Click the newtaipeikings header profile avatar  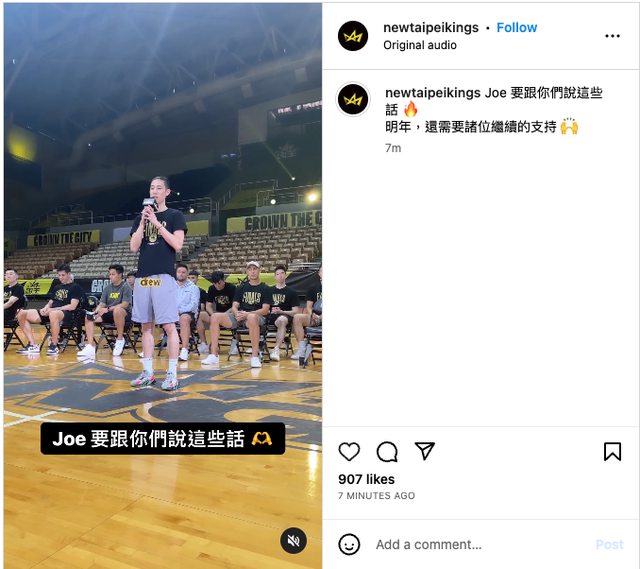pos(353,36)
